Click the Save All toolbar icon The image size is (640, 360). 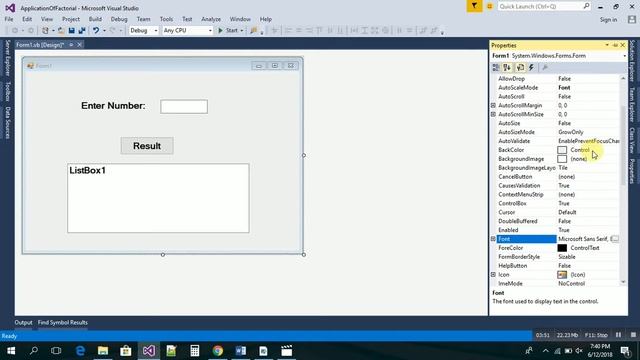(82, 31)
